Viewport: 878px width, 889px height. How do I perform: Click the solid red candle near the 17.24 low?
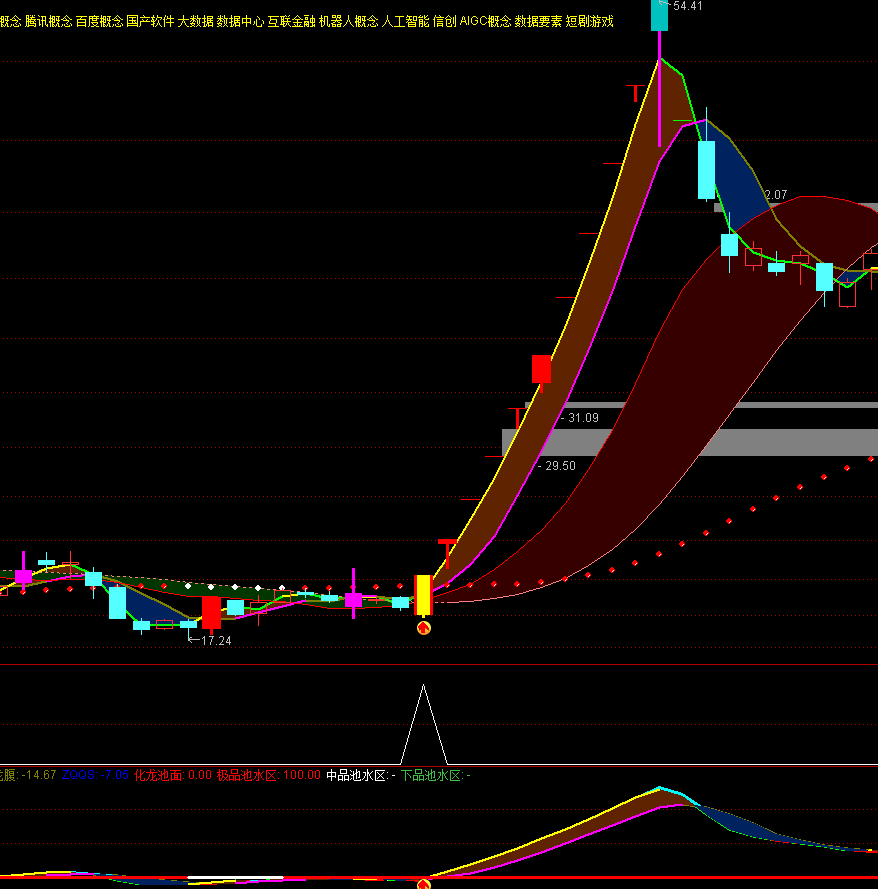click(x=211, y=612)
